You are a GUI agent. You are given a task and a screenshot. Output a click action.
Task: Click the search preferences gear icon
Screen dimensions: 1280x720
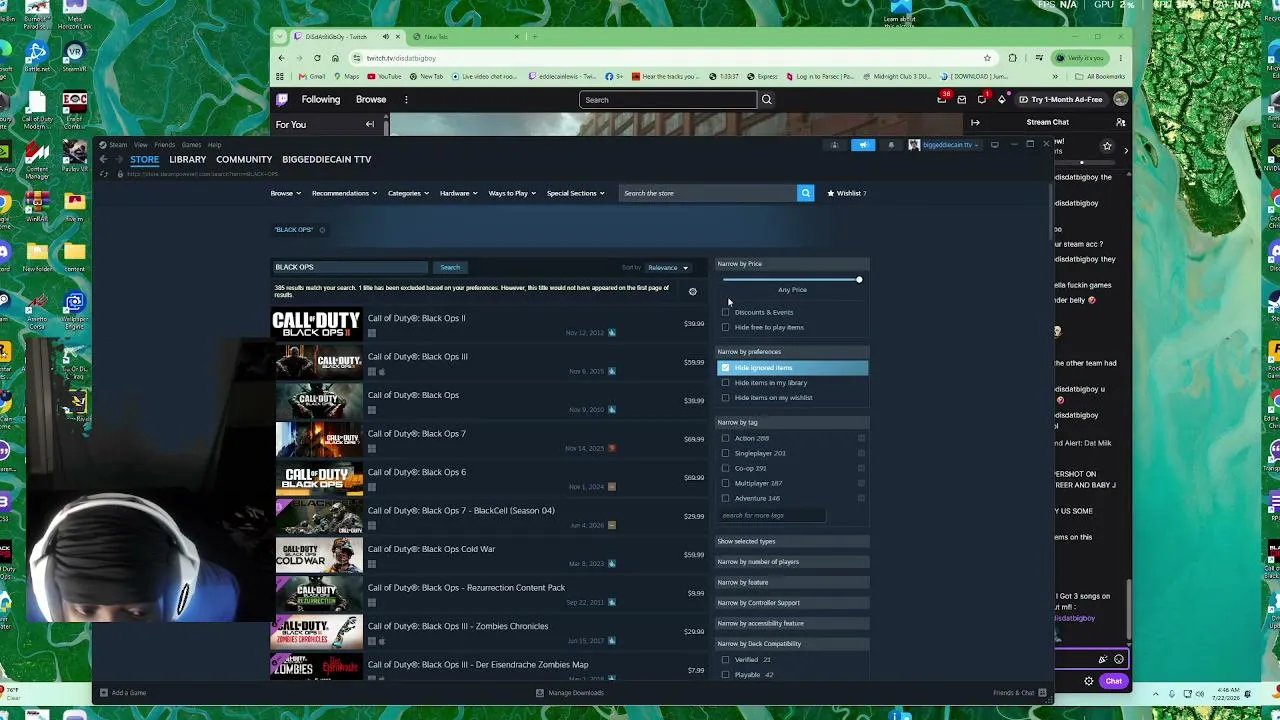pyautogui.click(x=692, y=292)
